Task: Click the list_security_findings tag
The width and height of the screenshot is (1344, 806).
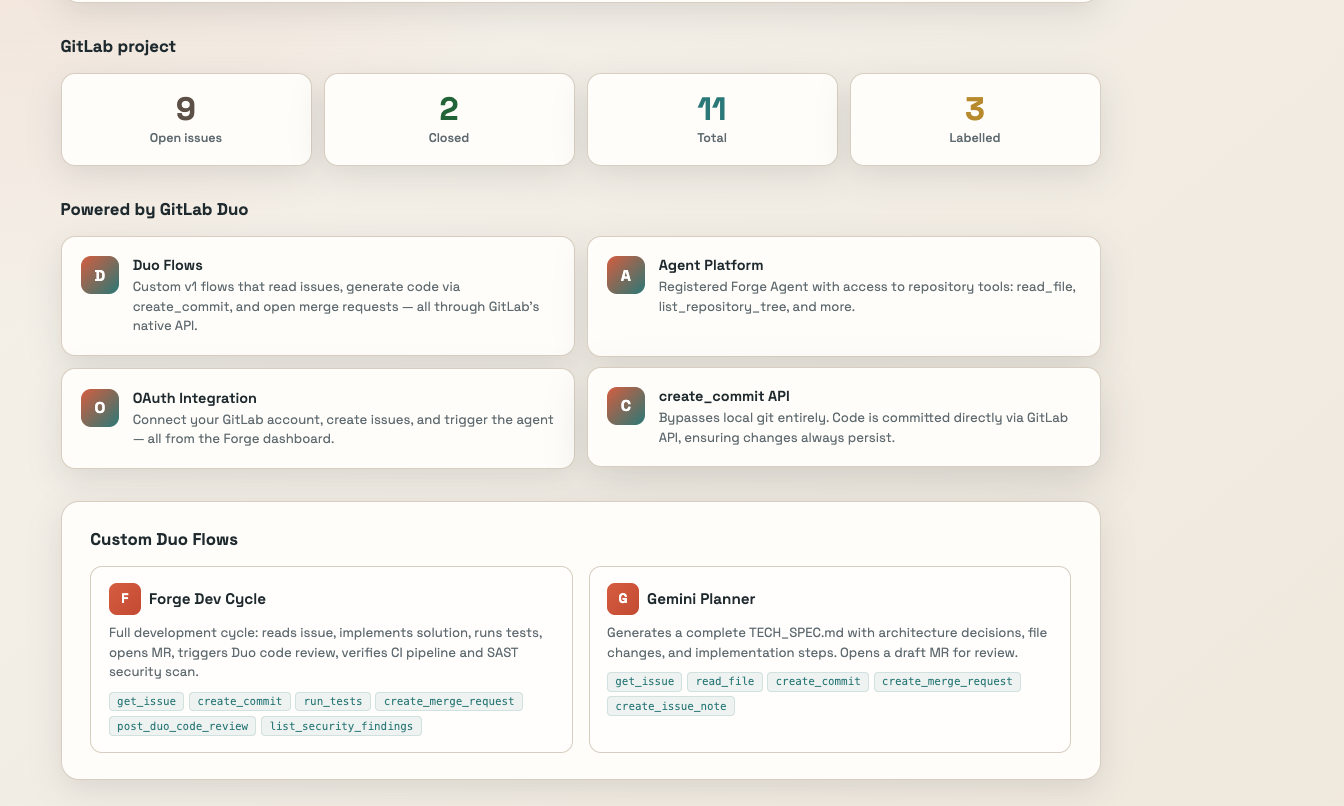Action: tap(342, 726)
